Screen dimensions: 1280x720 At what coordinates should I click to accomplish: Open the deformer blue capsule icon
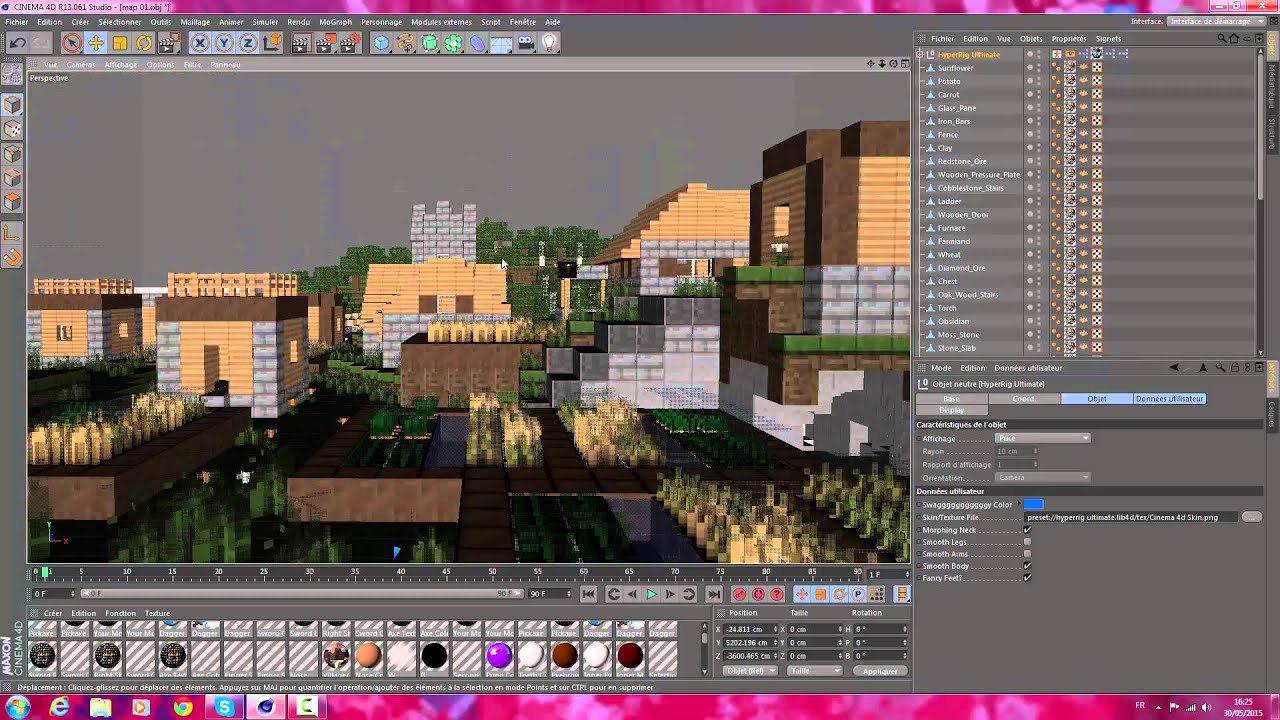click(477, 42)
